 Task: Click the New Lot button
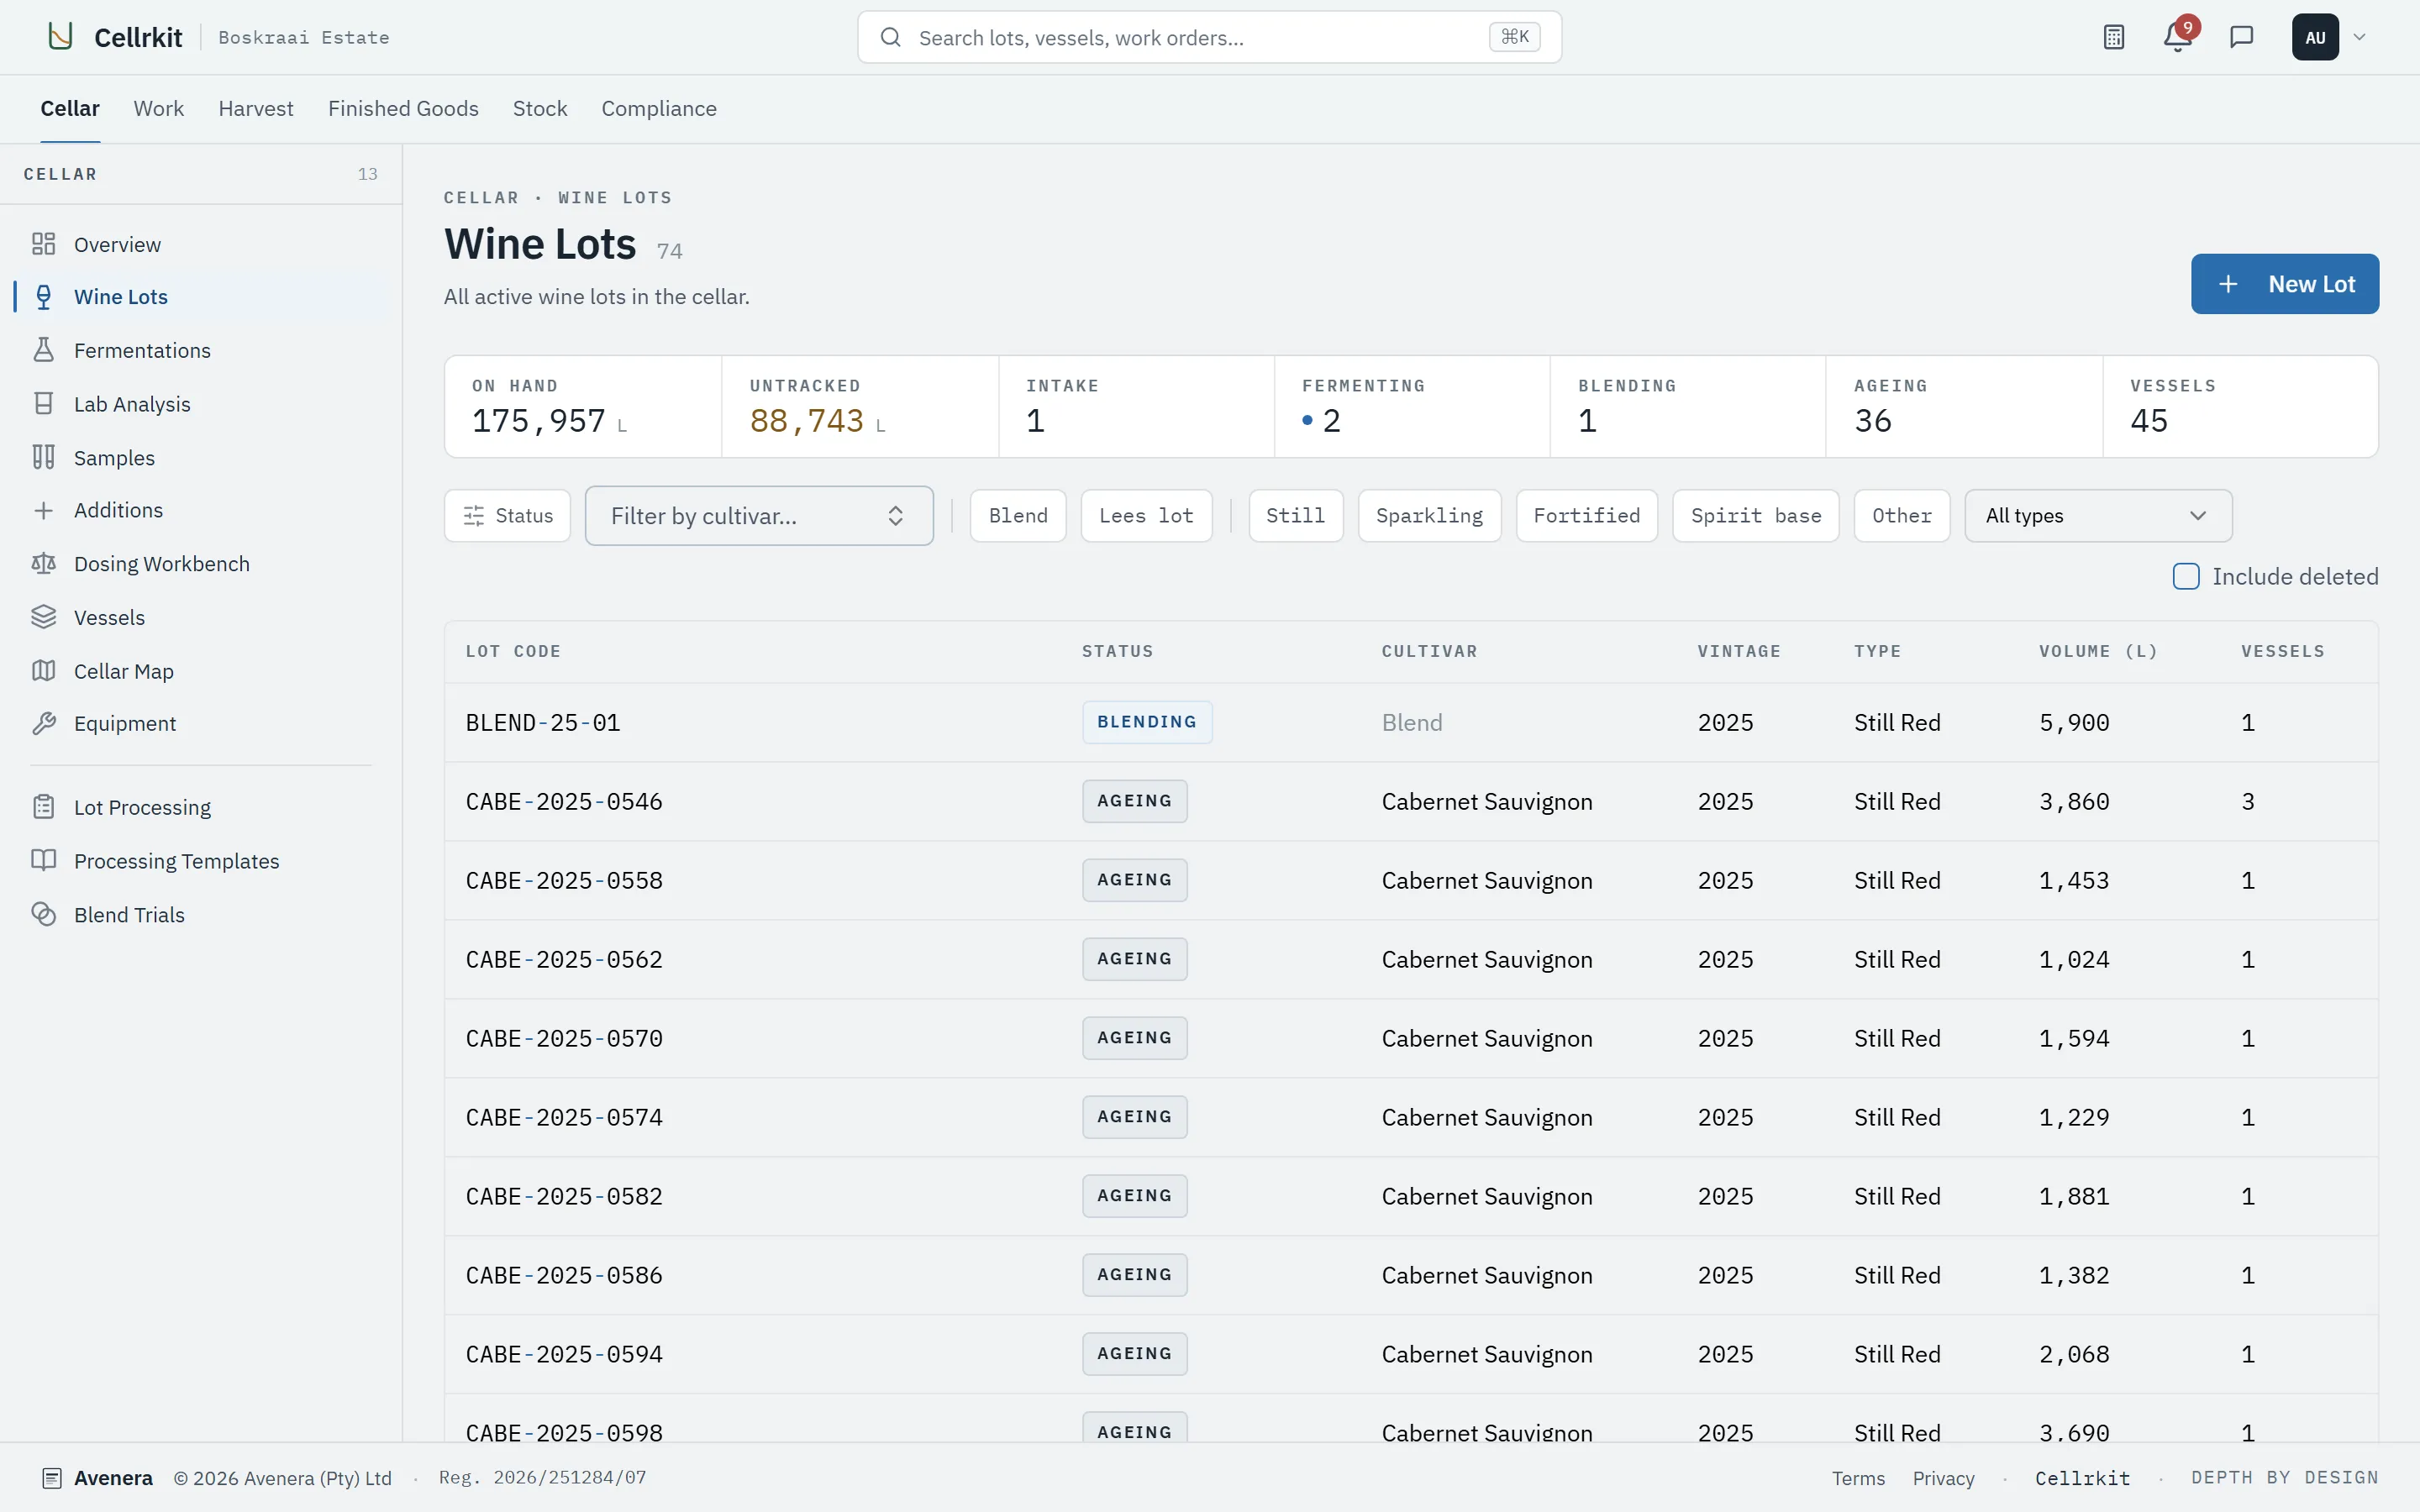(2285, 284)
